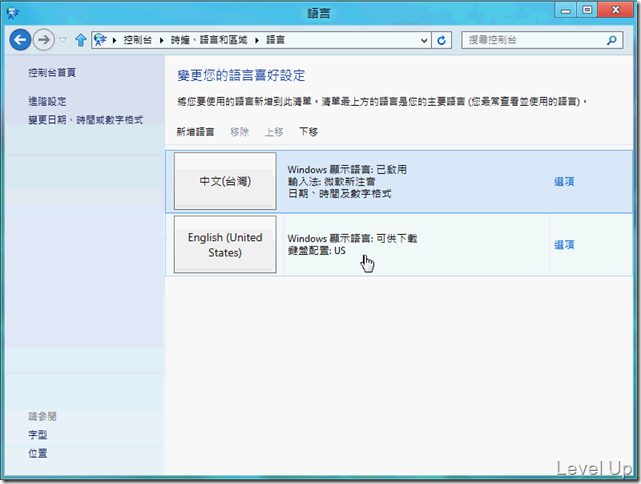Click the '日期、時間及數字格式' text
This screenshot has width=641, height=484.
tap(339, 193)
